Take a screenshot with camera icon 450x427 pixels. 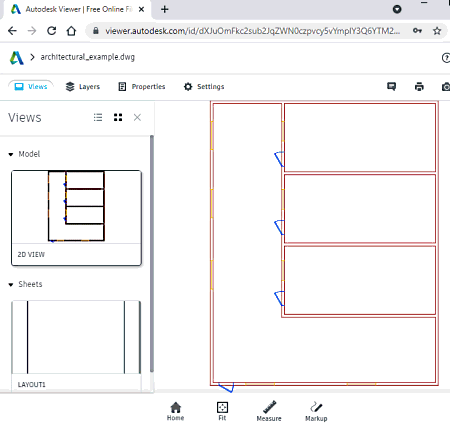coord(446,87)
